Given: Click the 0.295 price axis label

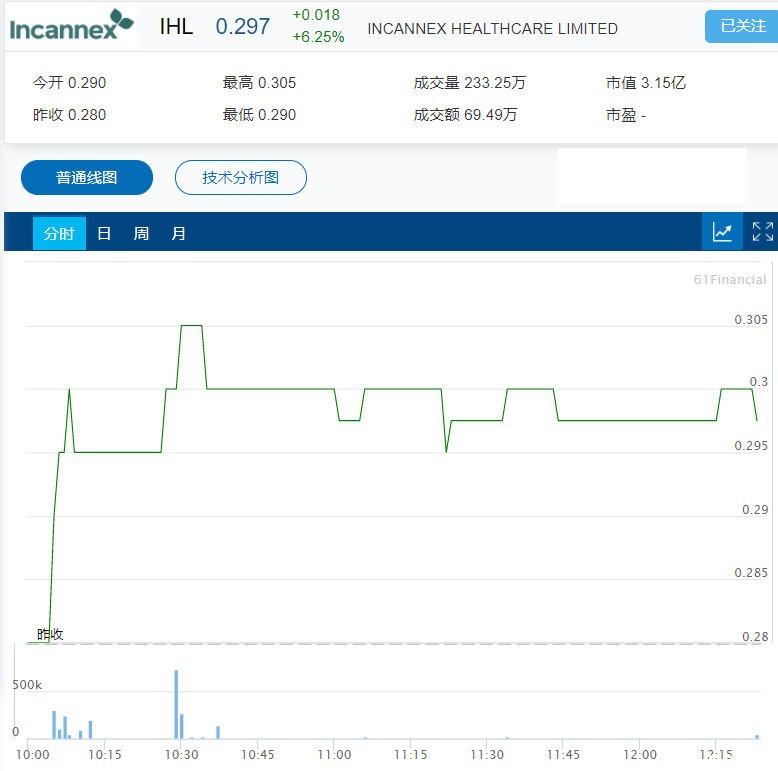Looking at the screenshot, I should click(x=751, y=446).
